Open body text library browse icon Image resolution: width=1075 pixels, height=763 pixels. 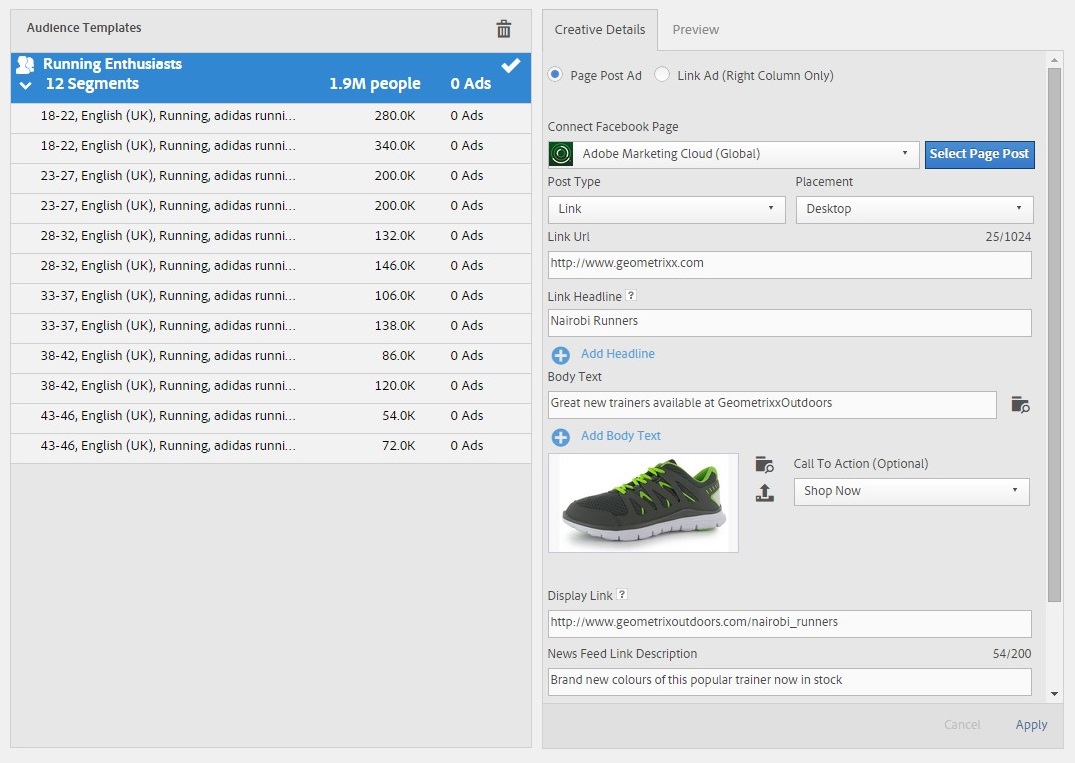[x=1019, y=404]
